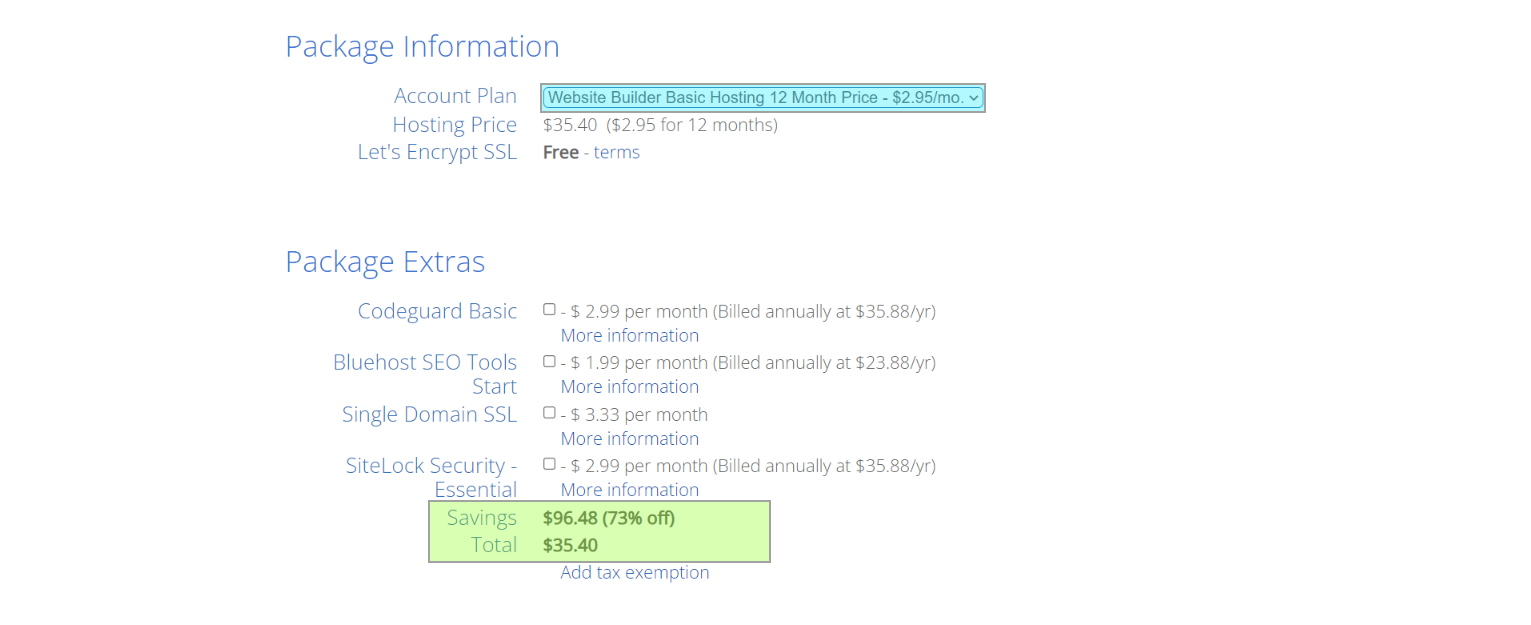The width and height of the screenshot is (1531, 625).
Task: Show More information about SiteLock Security
Action: (630, 489)
